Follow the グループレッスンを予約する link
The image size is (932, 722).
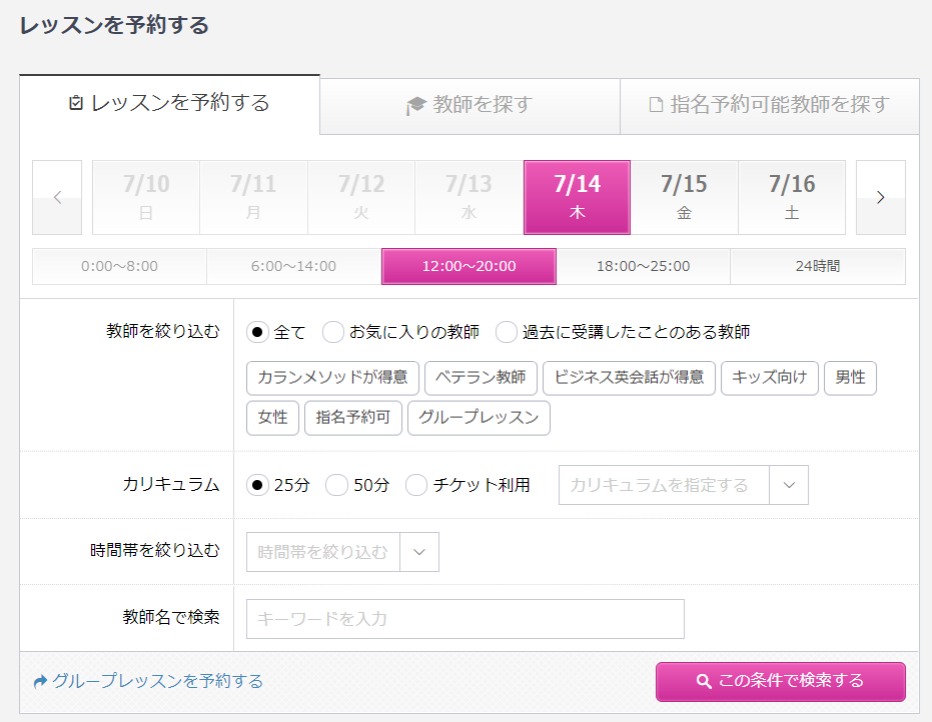pos(148,681)
